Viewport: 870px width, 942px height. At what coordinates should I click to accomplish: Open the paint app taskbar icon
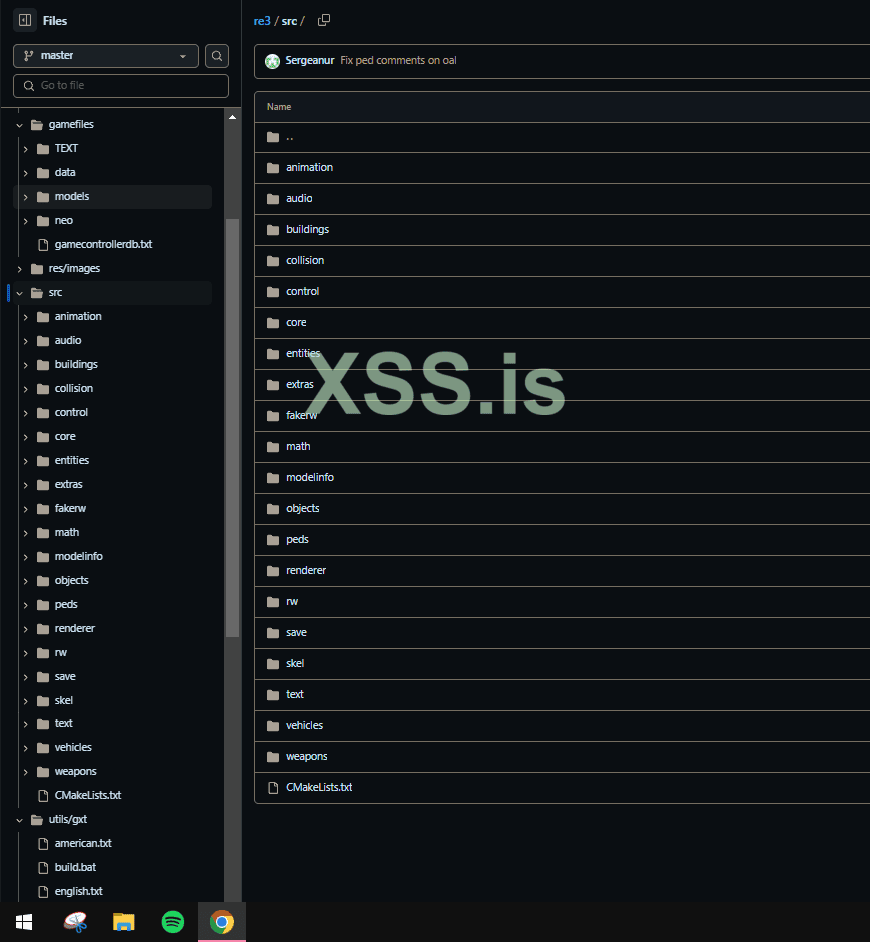pyautogui.click(x=75, y=922)
